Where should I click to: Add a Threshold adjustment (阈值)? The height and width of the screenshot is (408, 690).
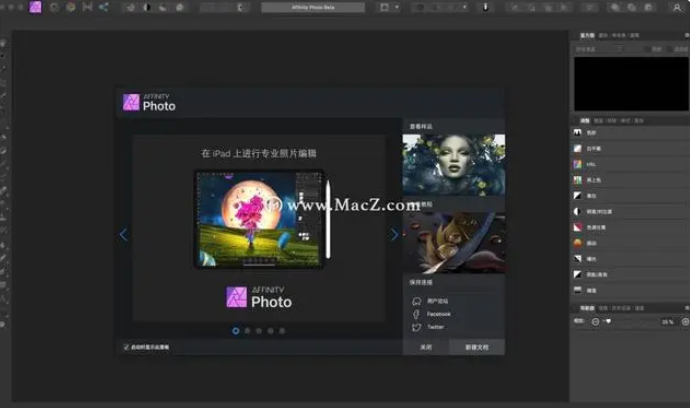click(x=630, y=290)
